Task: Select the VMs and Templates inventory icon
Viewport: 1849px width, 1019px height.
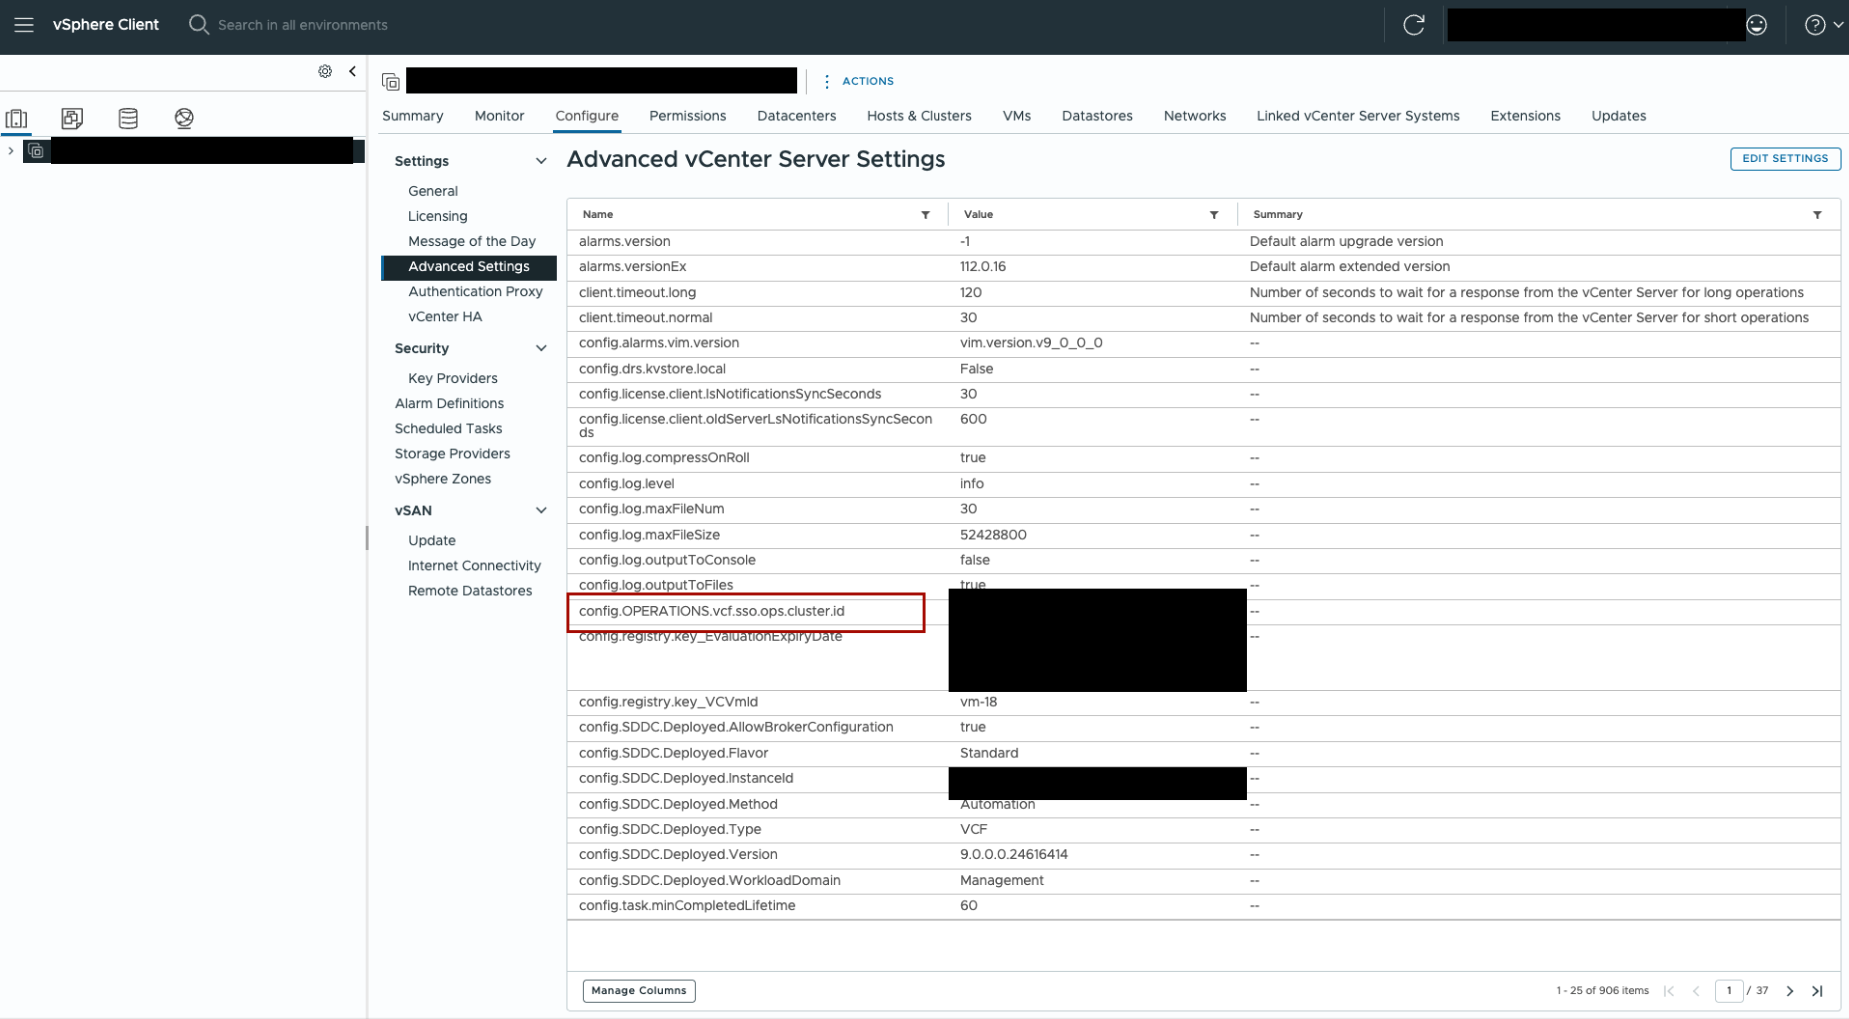Action: click(x=72, y=119)
